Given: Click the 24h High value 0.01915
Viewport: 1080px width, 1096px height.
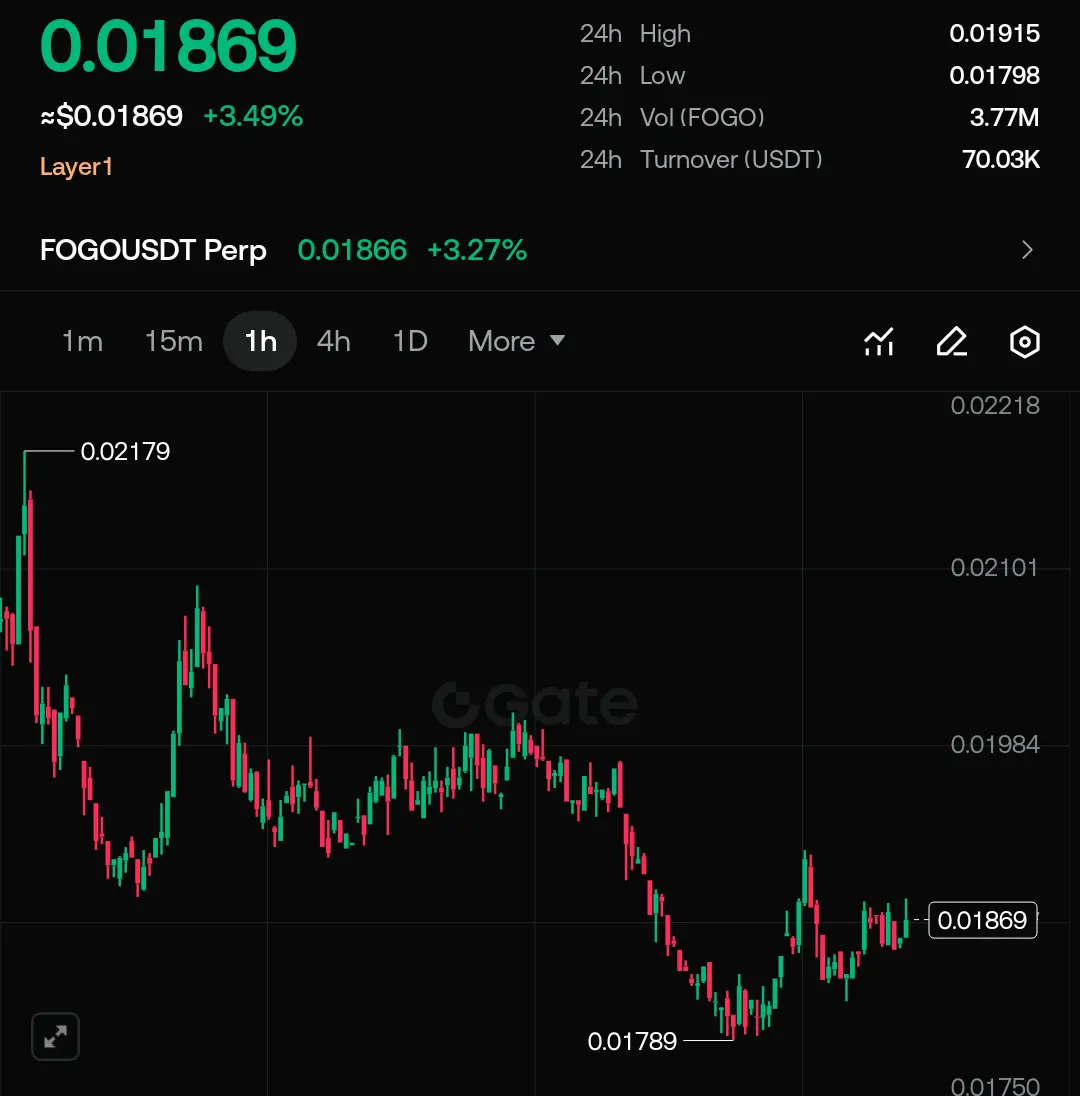Looking at the screenshot, I should 994,34.
